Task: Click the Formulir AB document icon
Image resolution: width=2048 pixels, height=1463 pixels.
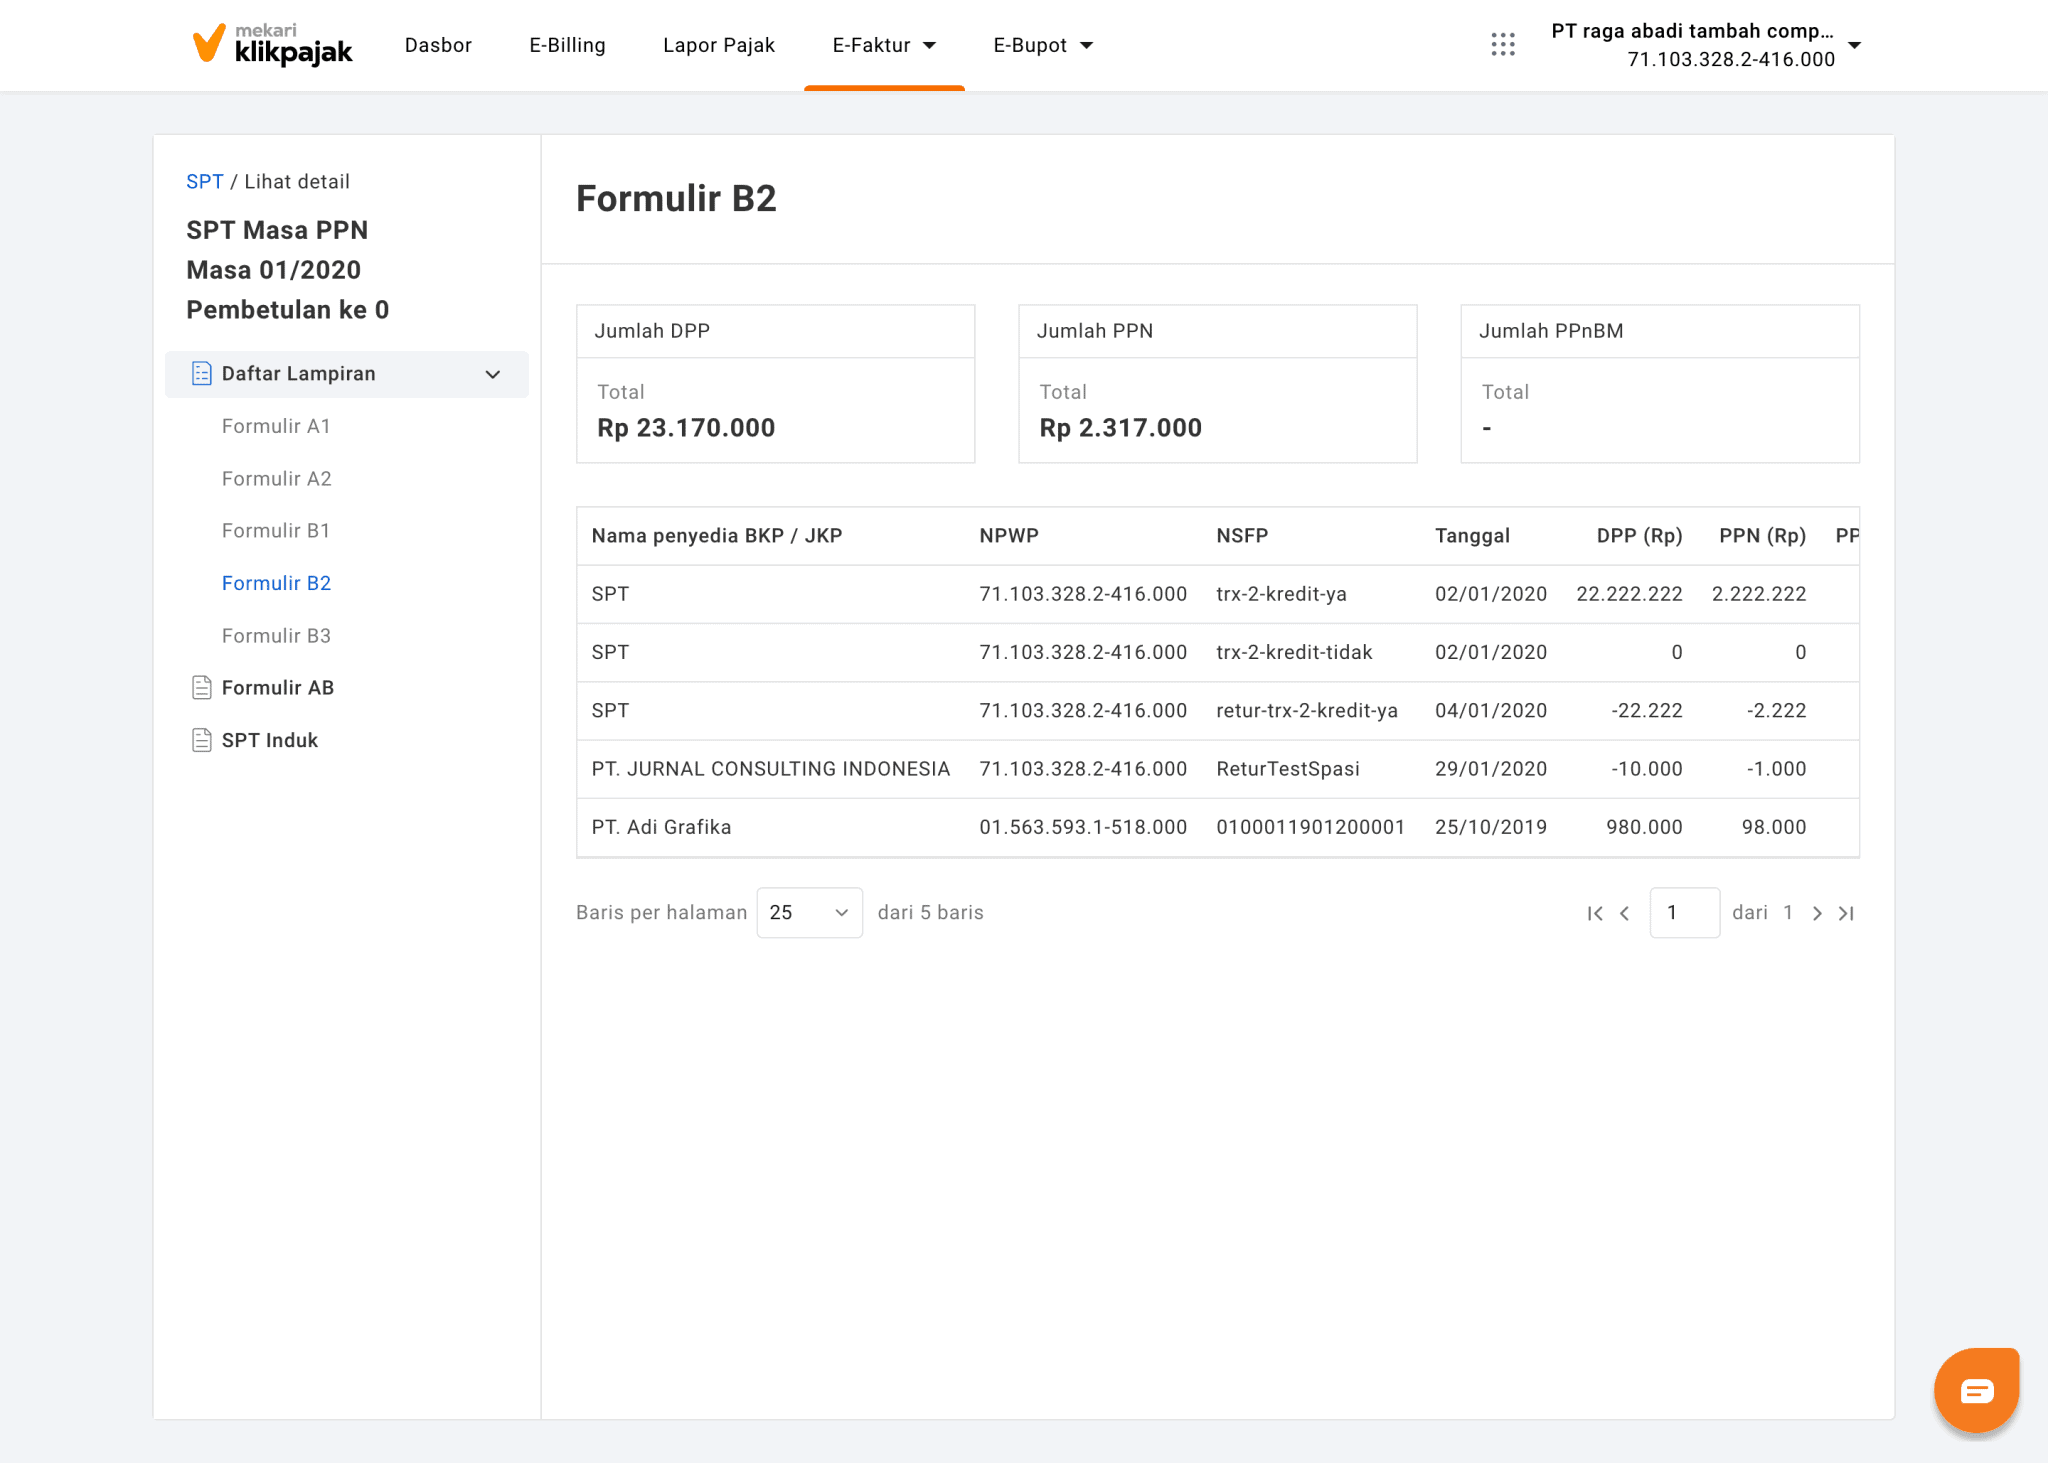Action: click(201, 688)
